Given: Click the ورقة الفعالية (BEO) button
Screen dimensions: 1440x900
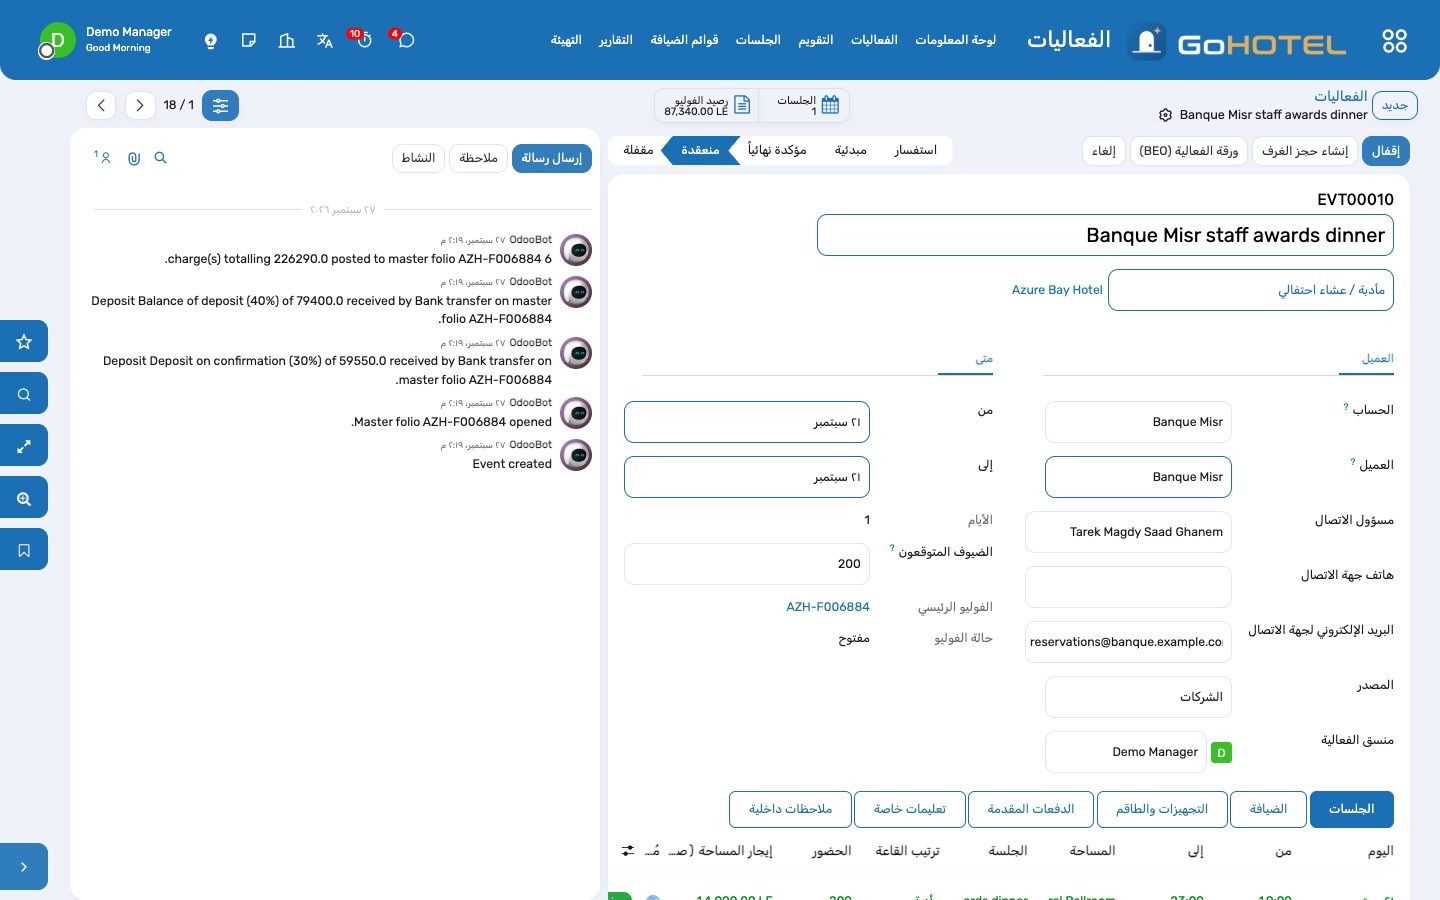Looking at the screenshot, I should click(x=1189, y=151).
